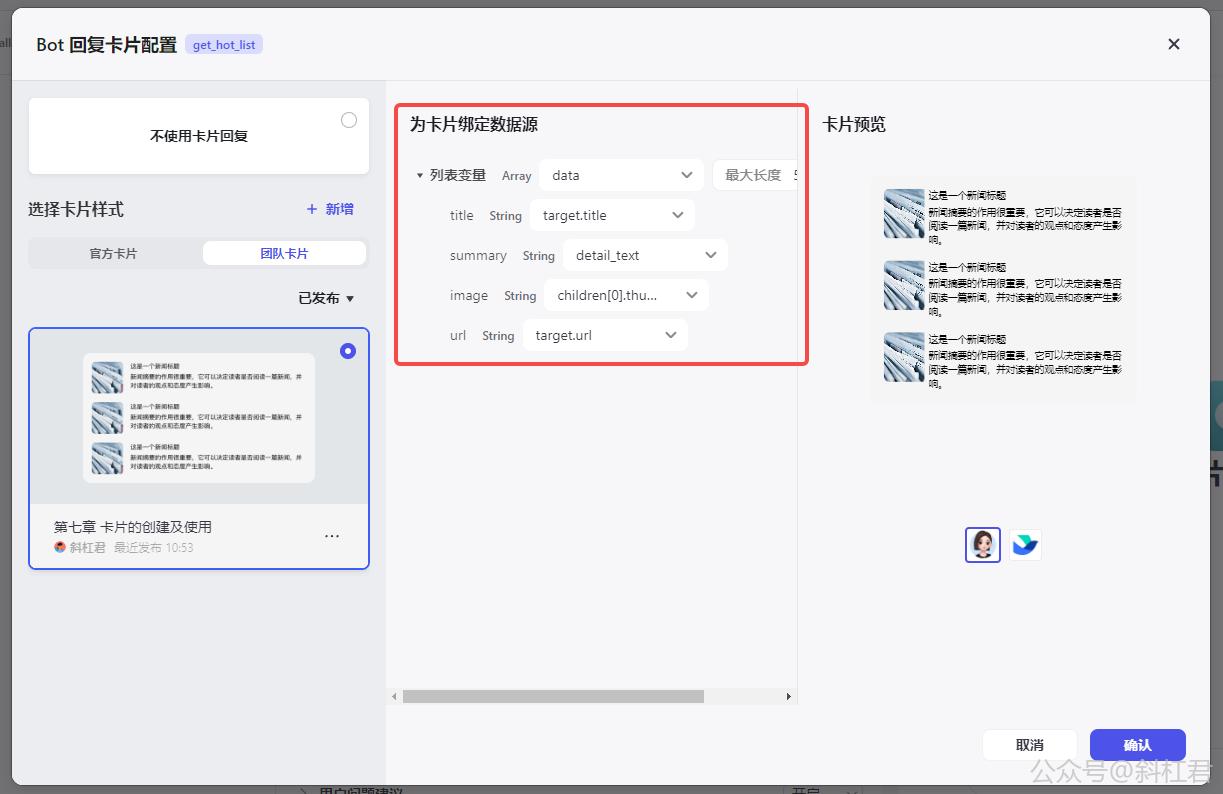Select the blue bird logo preview icon

(x=1025, y=545)
